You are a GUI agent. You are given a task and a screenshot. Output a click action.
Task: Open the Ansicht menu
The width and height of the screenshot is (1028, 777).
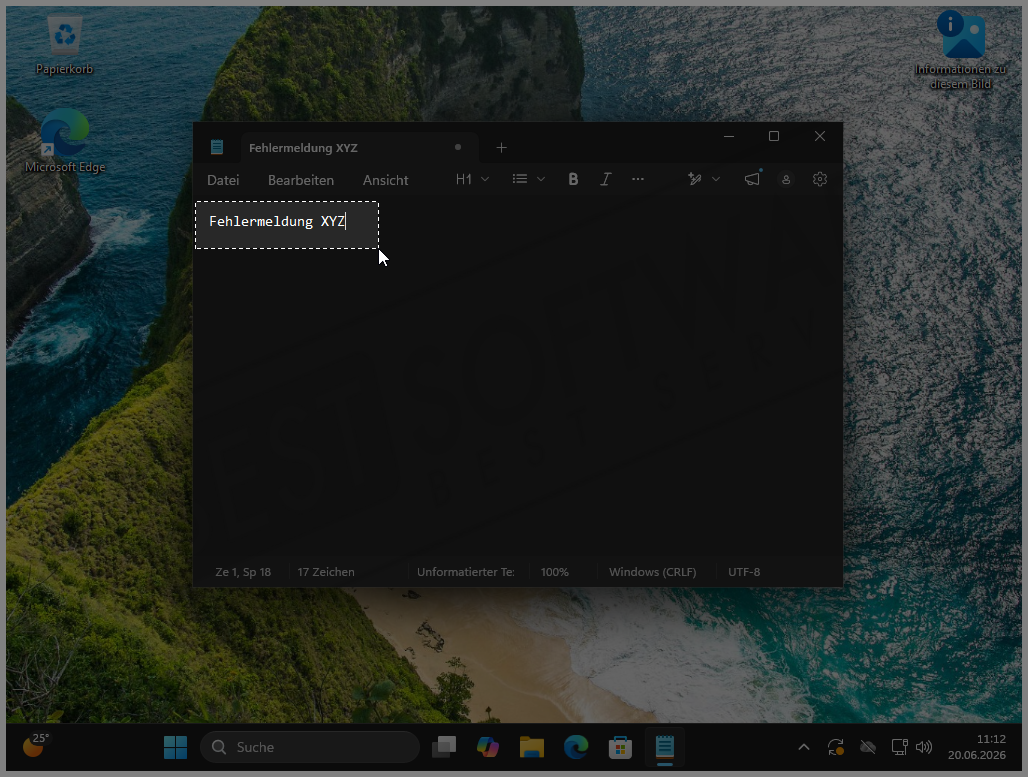point(386,180)
